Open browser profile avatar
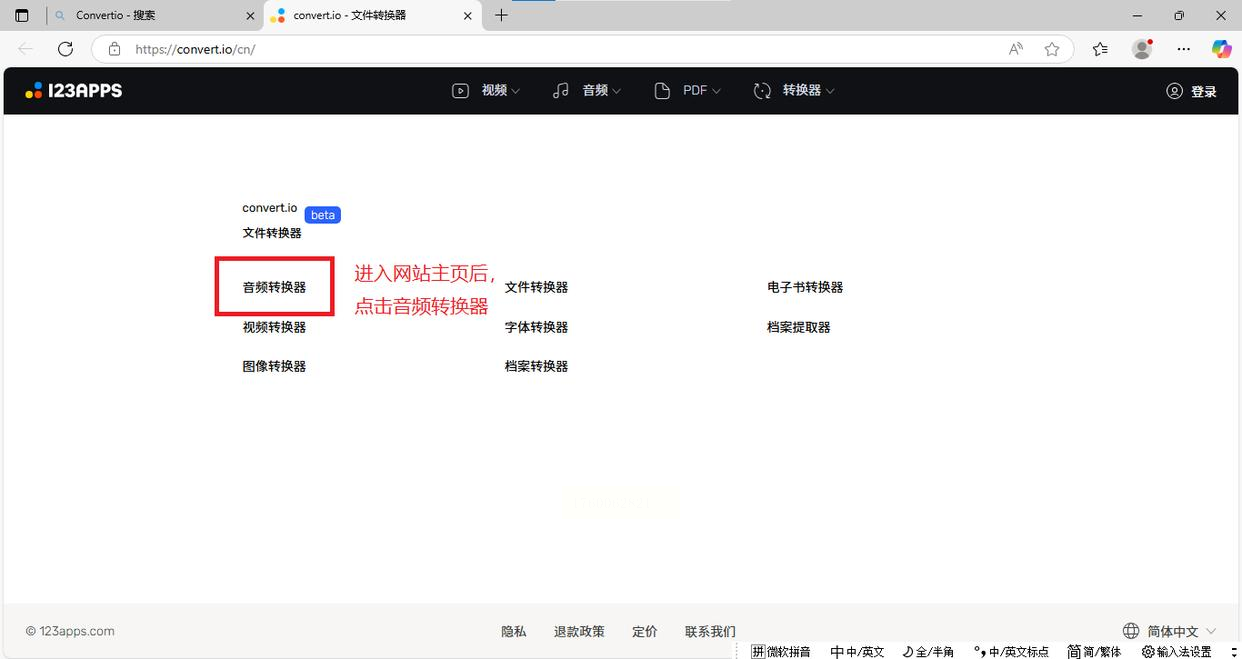The image size is (1242, 659). click(x=1142, y=49)
